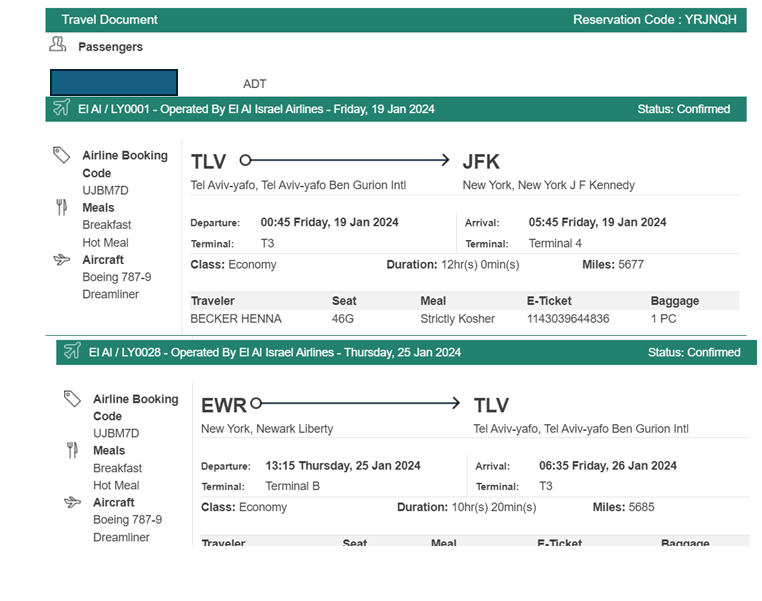Image resolution: width=762 pixels, height=601 pixels.
Task: Click the airplane icon in LY0028 header
Action: 72,350
